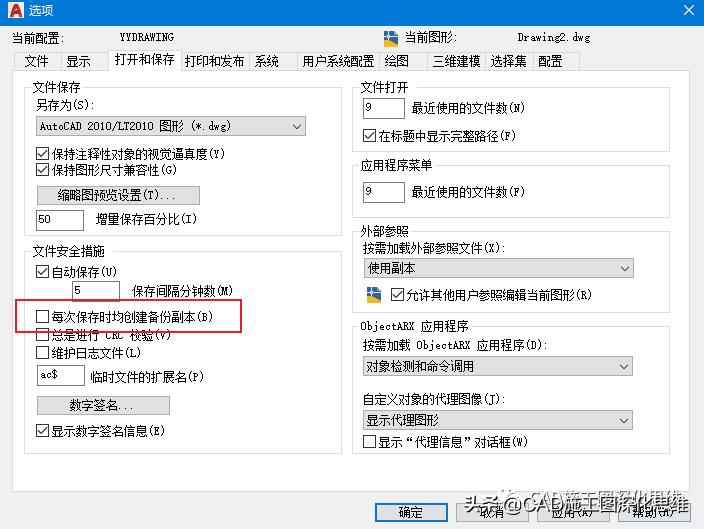Open the 按需加载外部参照文件 dropdown

pos(499,269)
